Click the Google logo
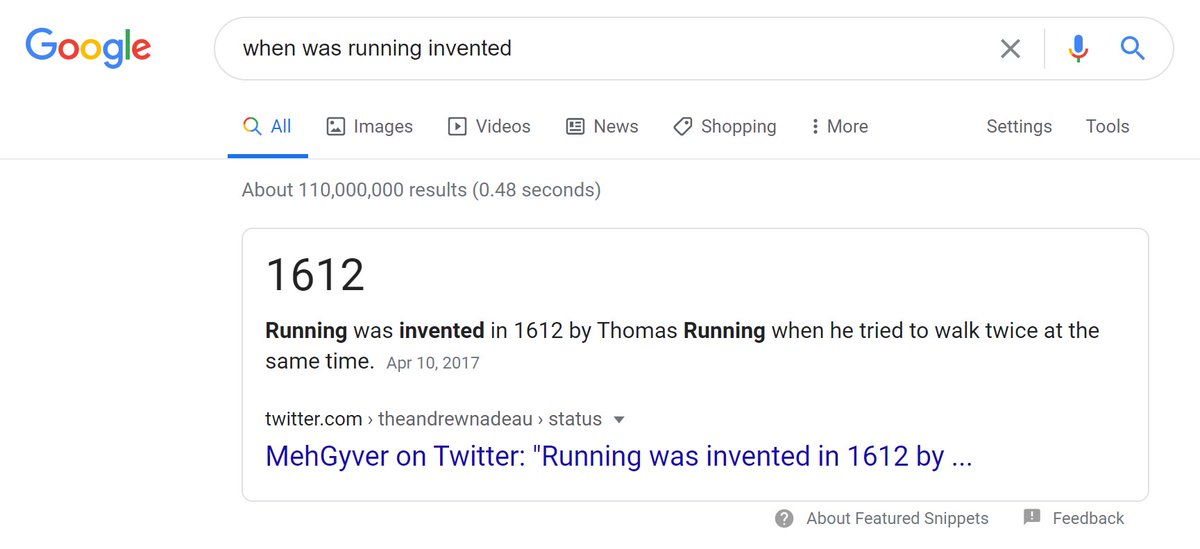Screen dimensions: 1200x549 88,47
